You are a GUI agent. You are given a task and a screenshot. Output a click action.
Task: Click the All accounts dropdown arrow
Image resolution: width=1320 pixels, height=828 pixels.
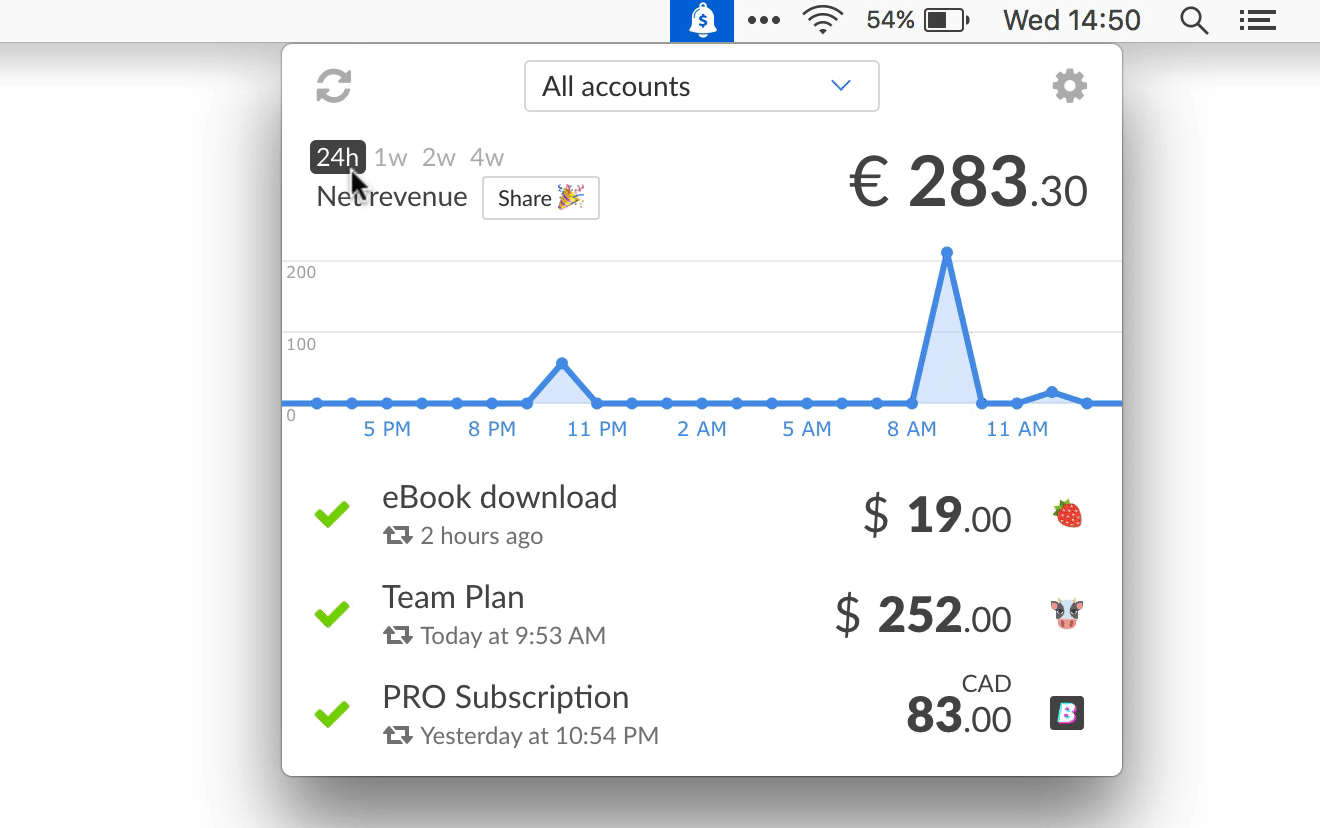(841, 86)
